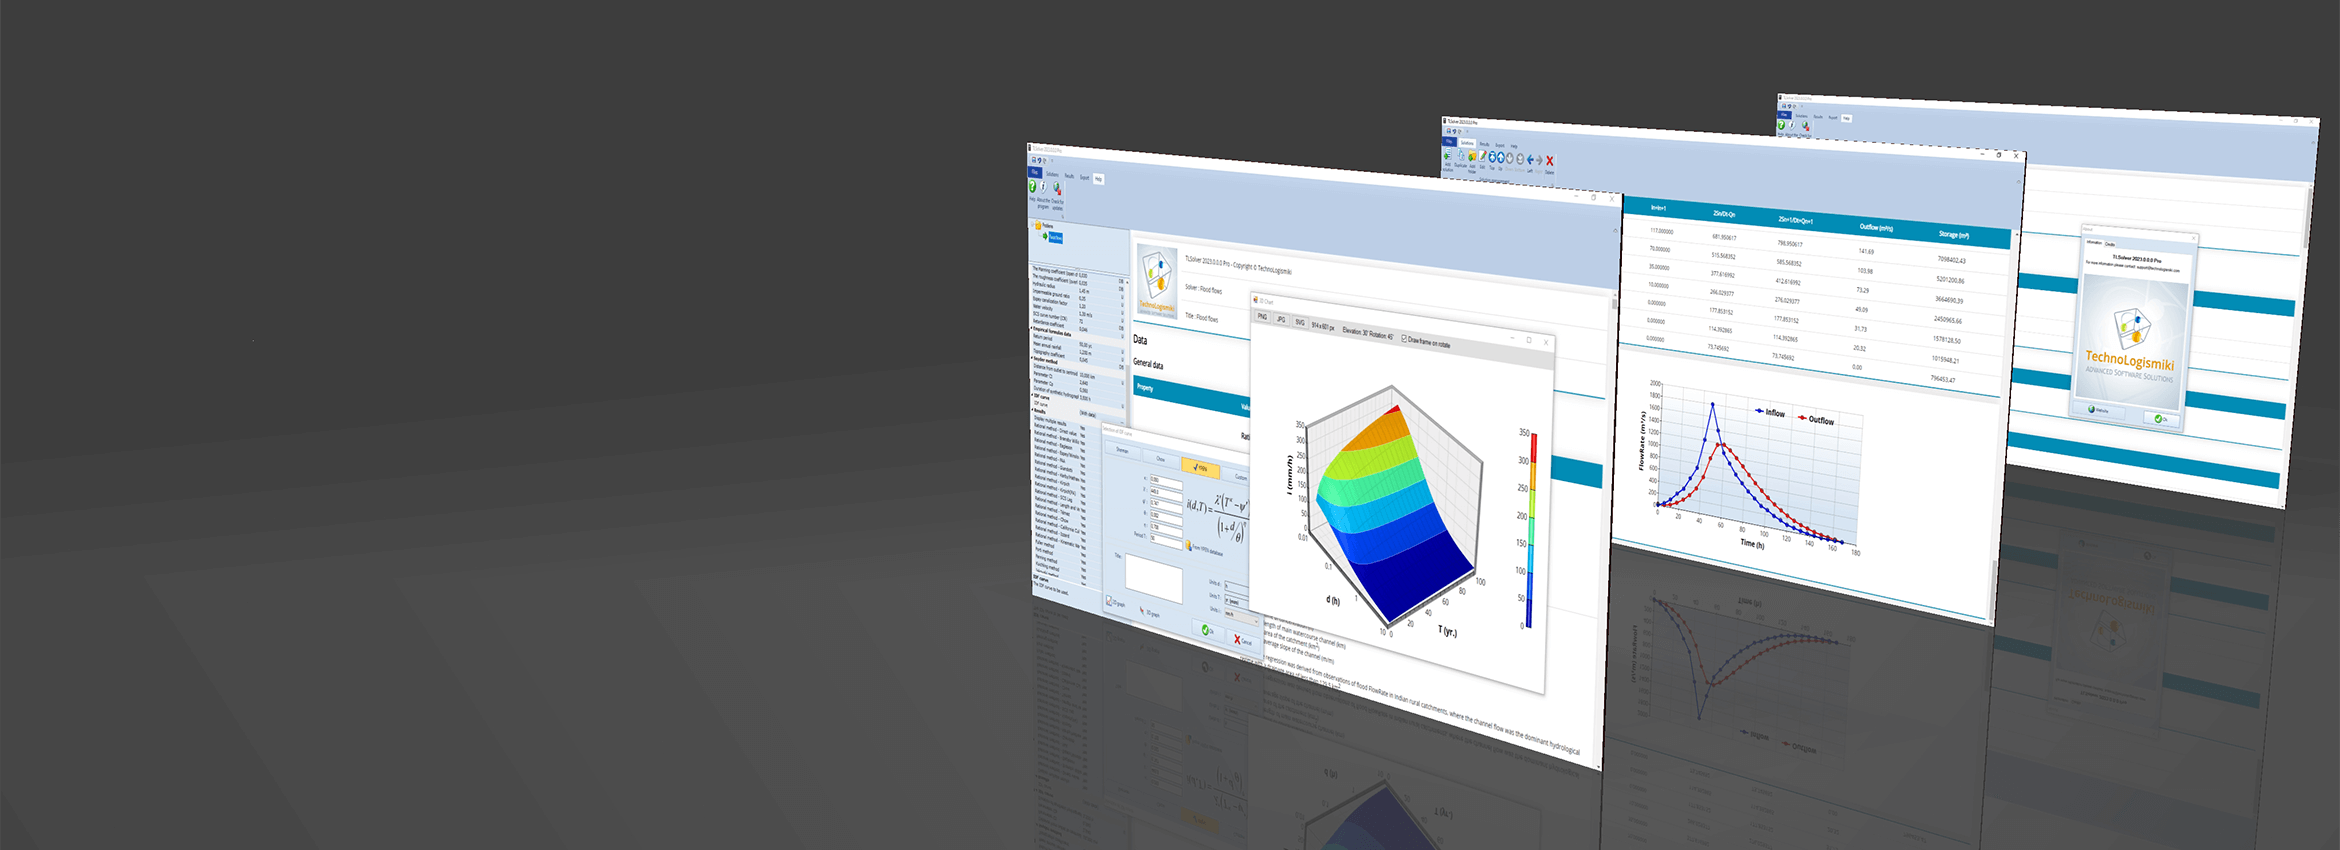Click the Duplicate solution ribbon icon
Screen dimensions: 2340x850
tap(1460, 157)
